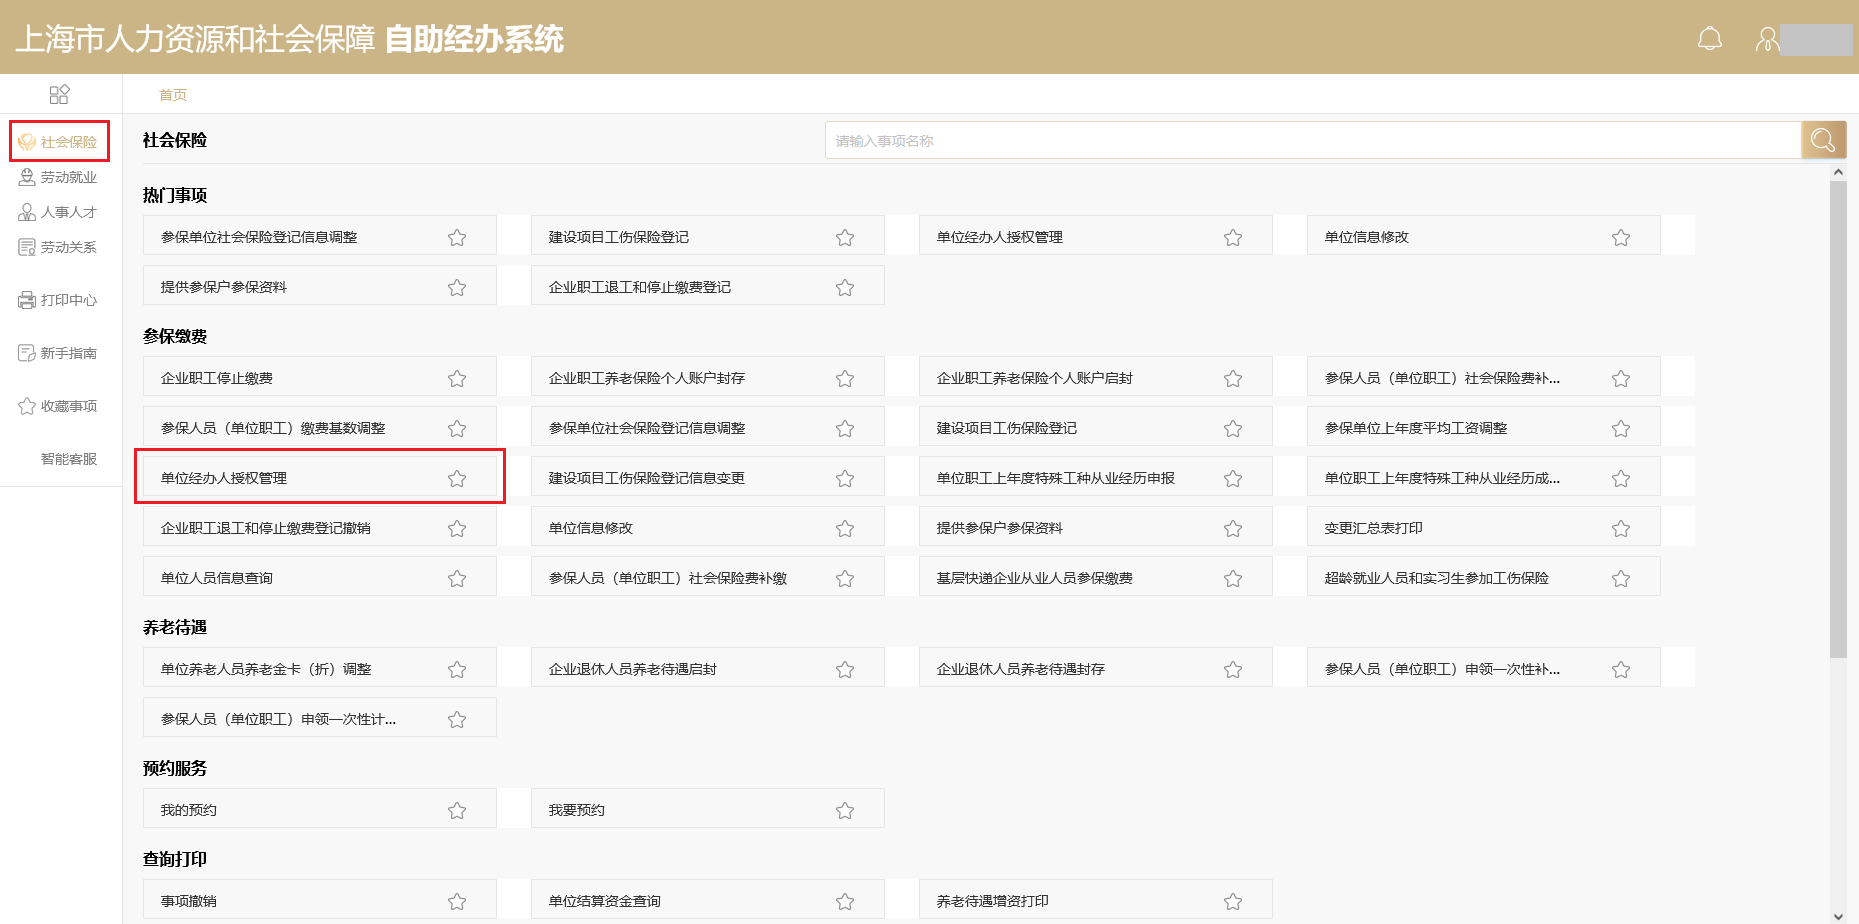This screenshot has height=924, width=1859.
Task: Star 我要预约 item
Action: (845, 810)
